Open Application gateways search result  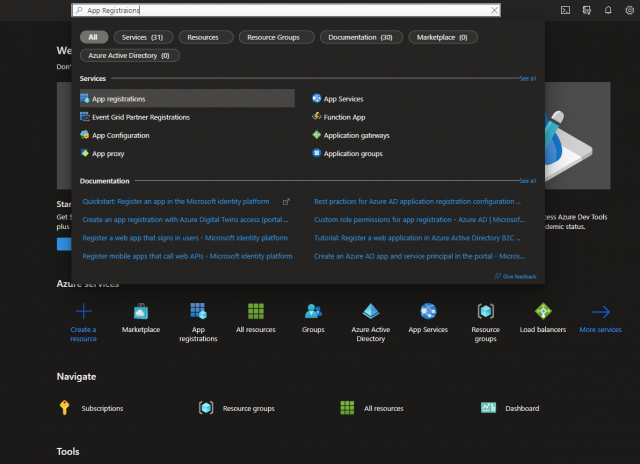click(x=351, y=135)
